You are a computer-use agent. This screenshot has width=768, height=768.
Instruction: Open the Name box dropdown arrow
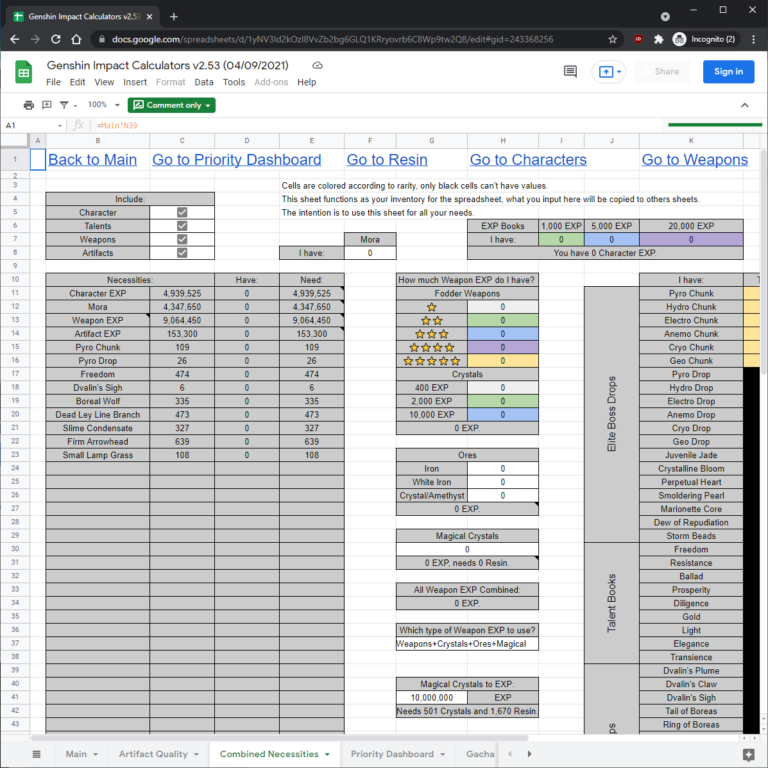60,126
